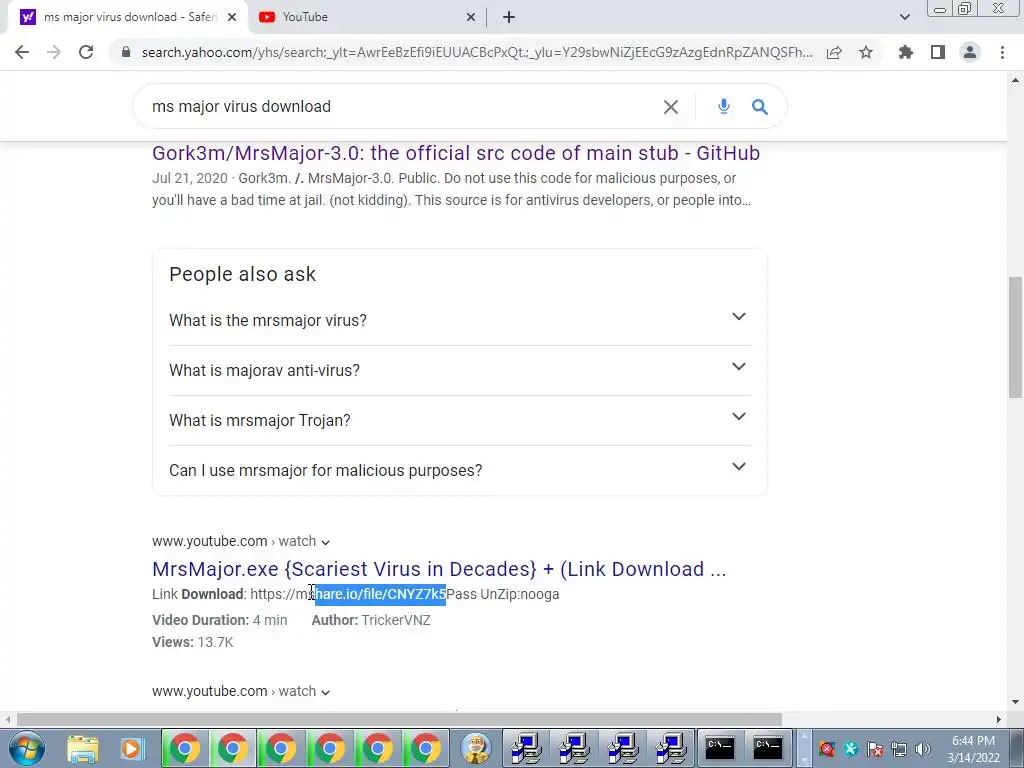Open the Extensions puzzle icon
The width and height of the screenshot is (1024, 768).
pyautogui.click(x=906, y=52)
